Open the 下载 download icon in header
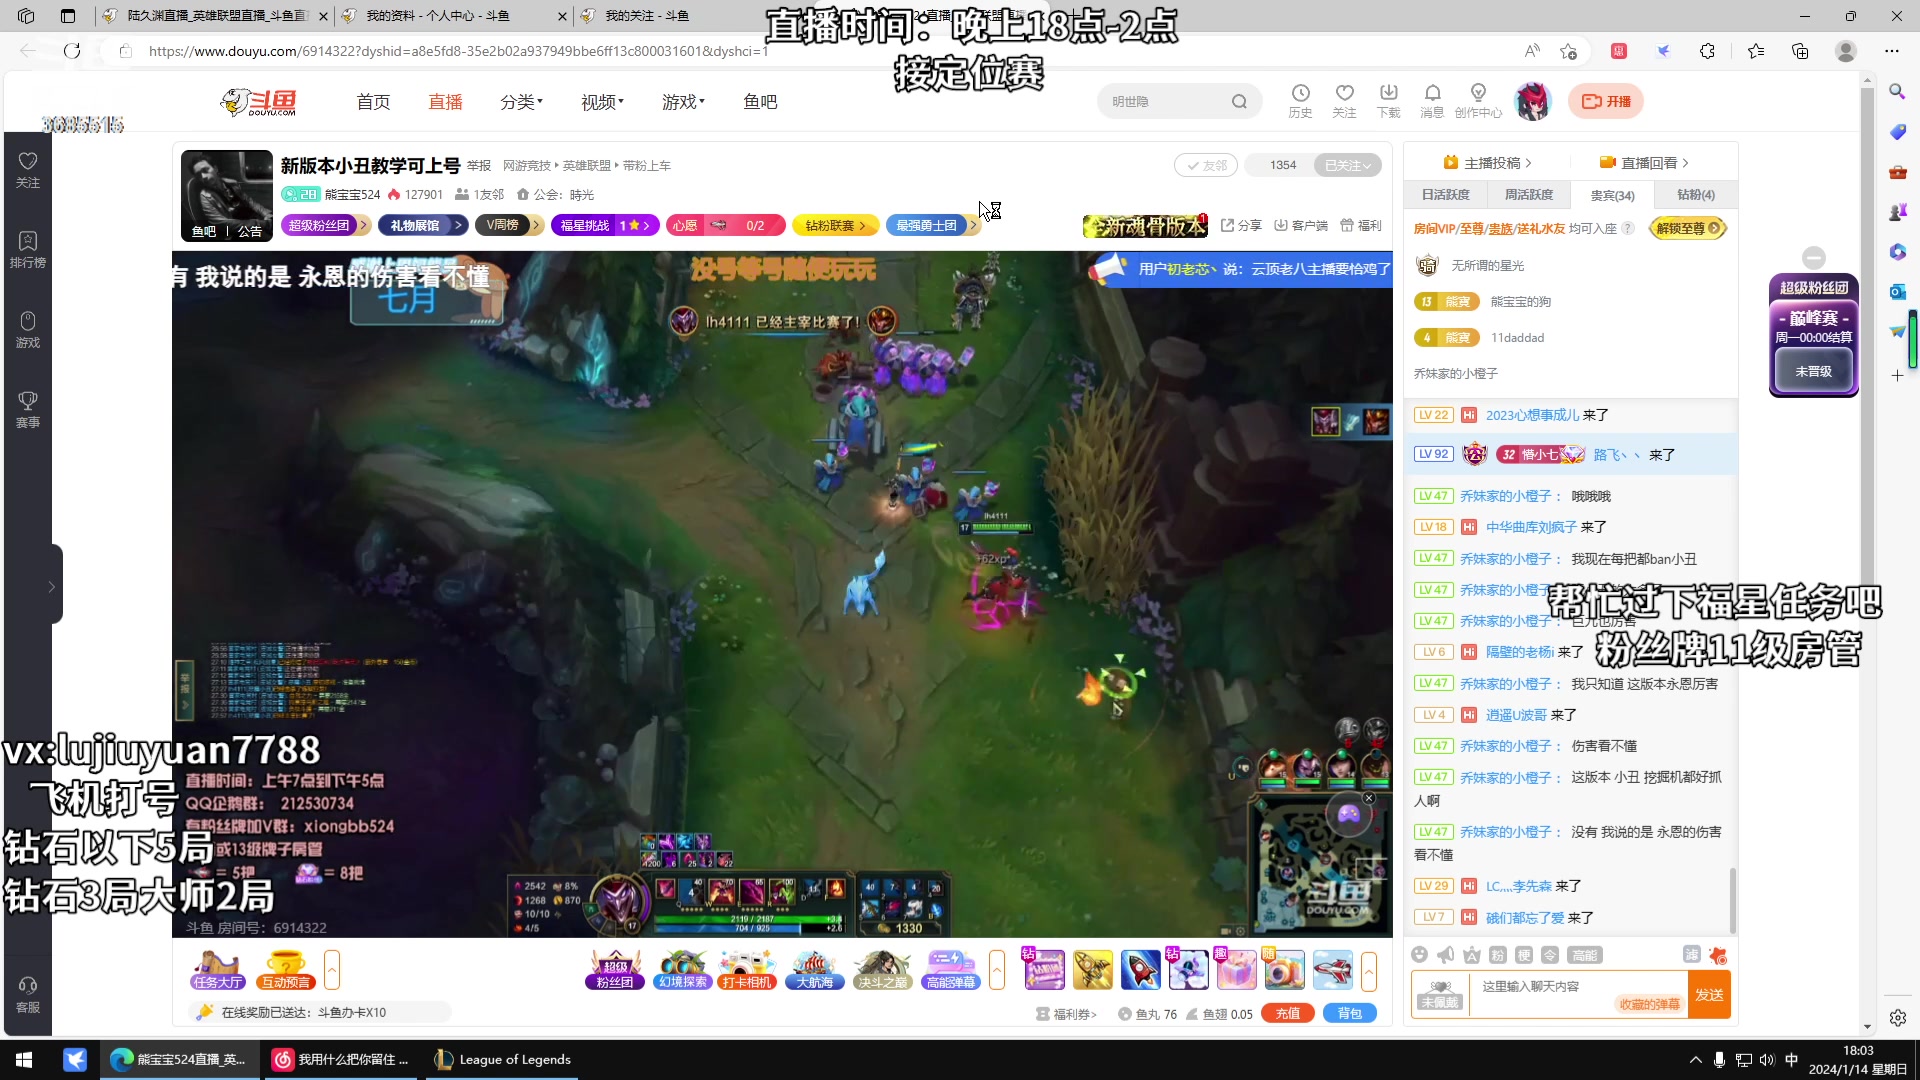 (x=1388, y=101)
